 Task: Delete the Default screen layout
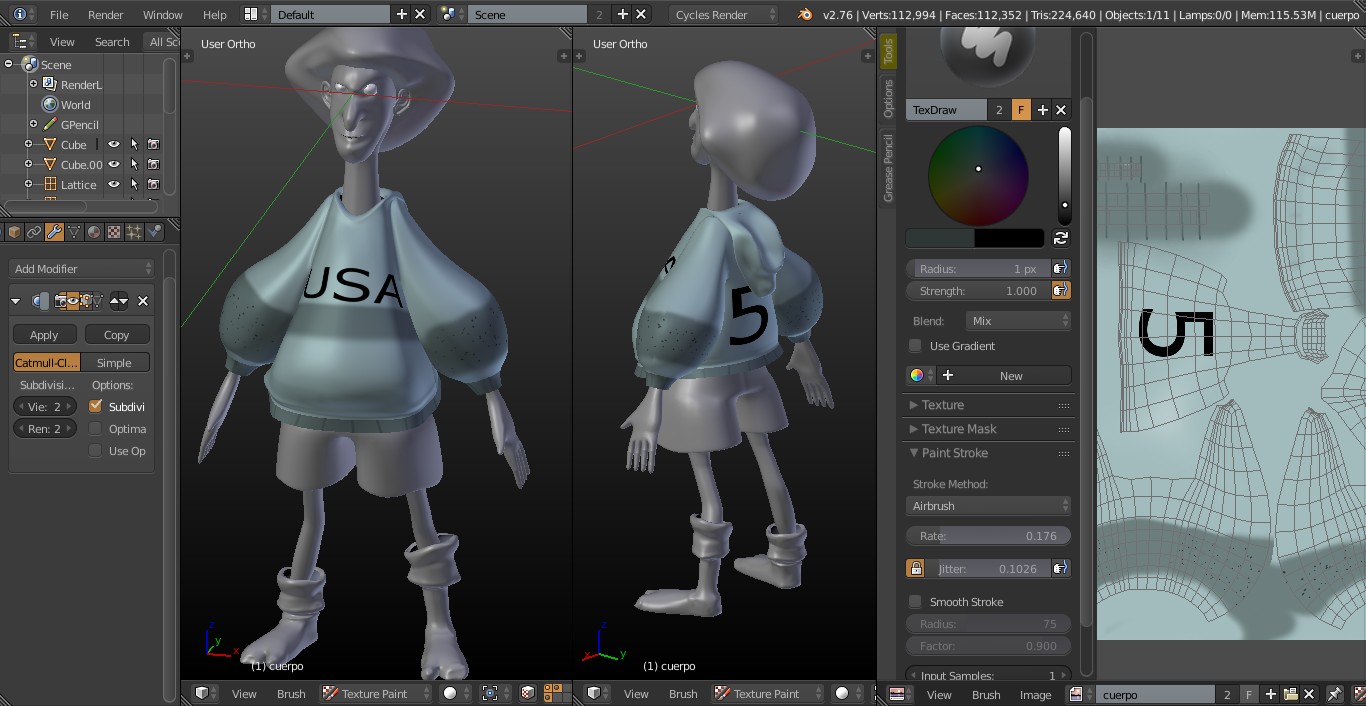(420, 14)
